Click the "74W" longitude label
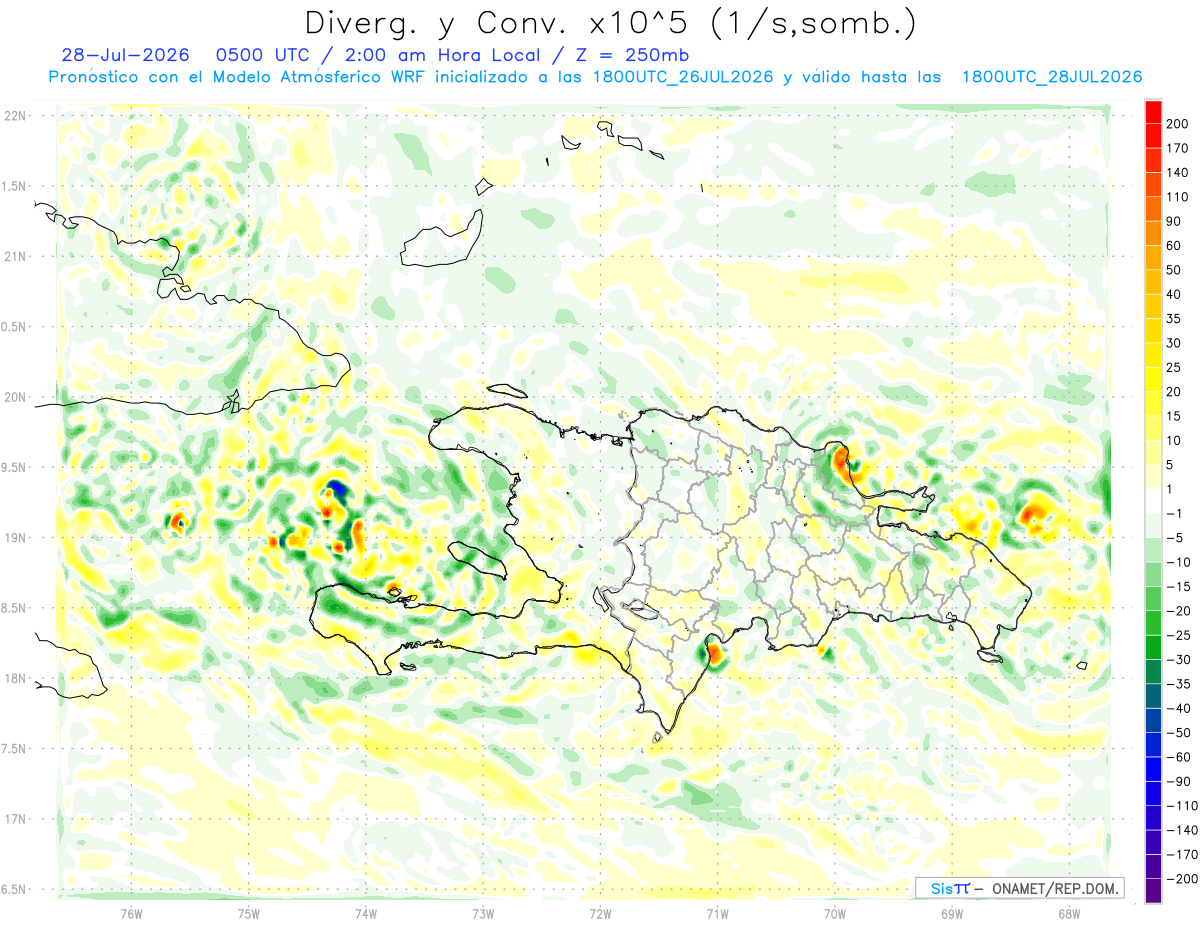Screen dimensions: 1200x927 click(366, 914)
